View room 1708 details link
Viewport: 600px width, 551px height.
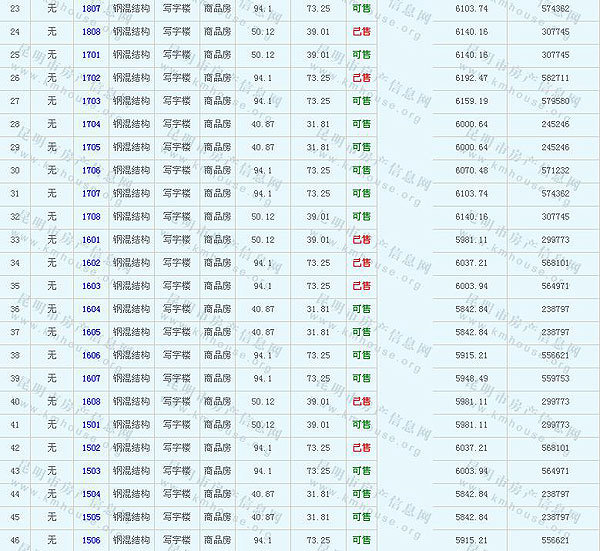pos(91,216)
